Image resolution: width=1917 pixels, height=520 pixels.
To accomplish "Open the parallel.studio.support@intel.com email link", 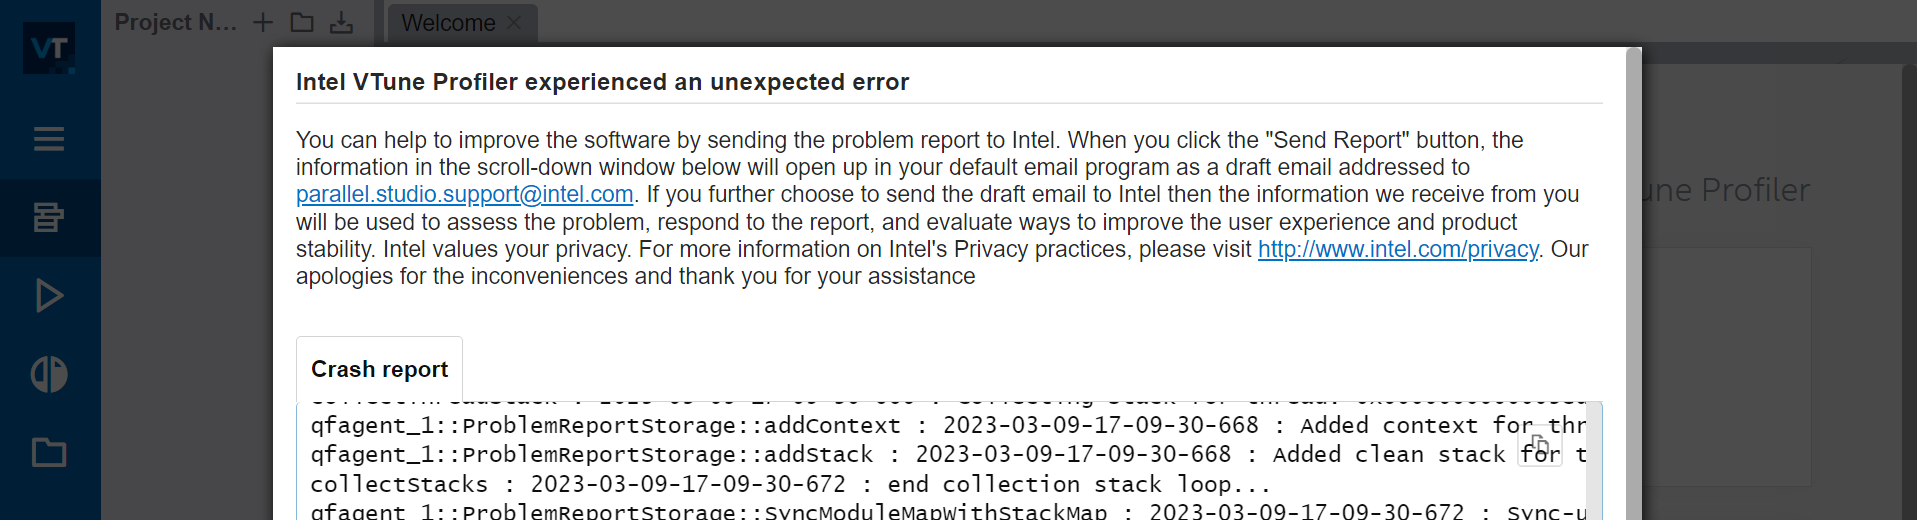I will (x=464, y=194).
